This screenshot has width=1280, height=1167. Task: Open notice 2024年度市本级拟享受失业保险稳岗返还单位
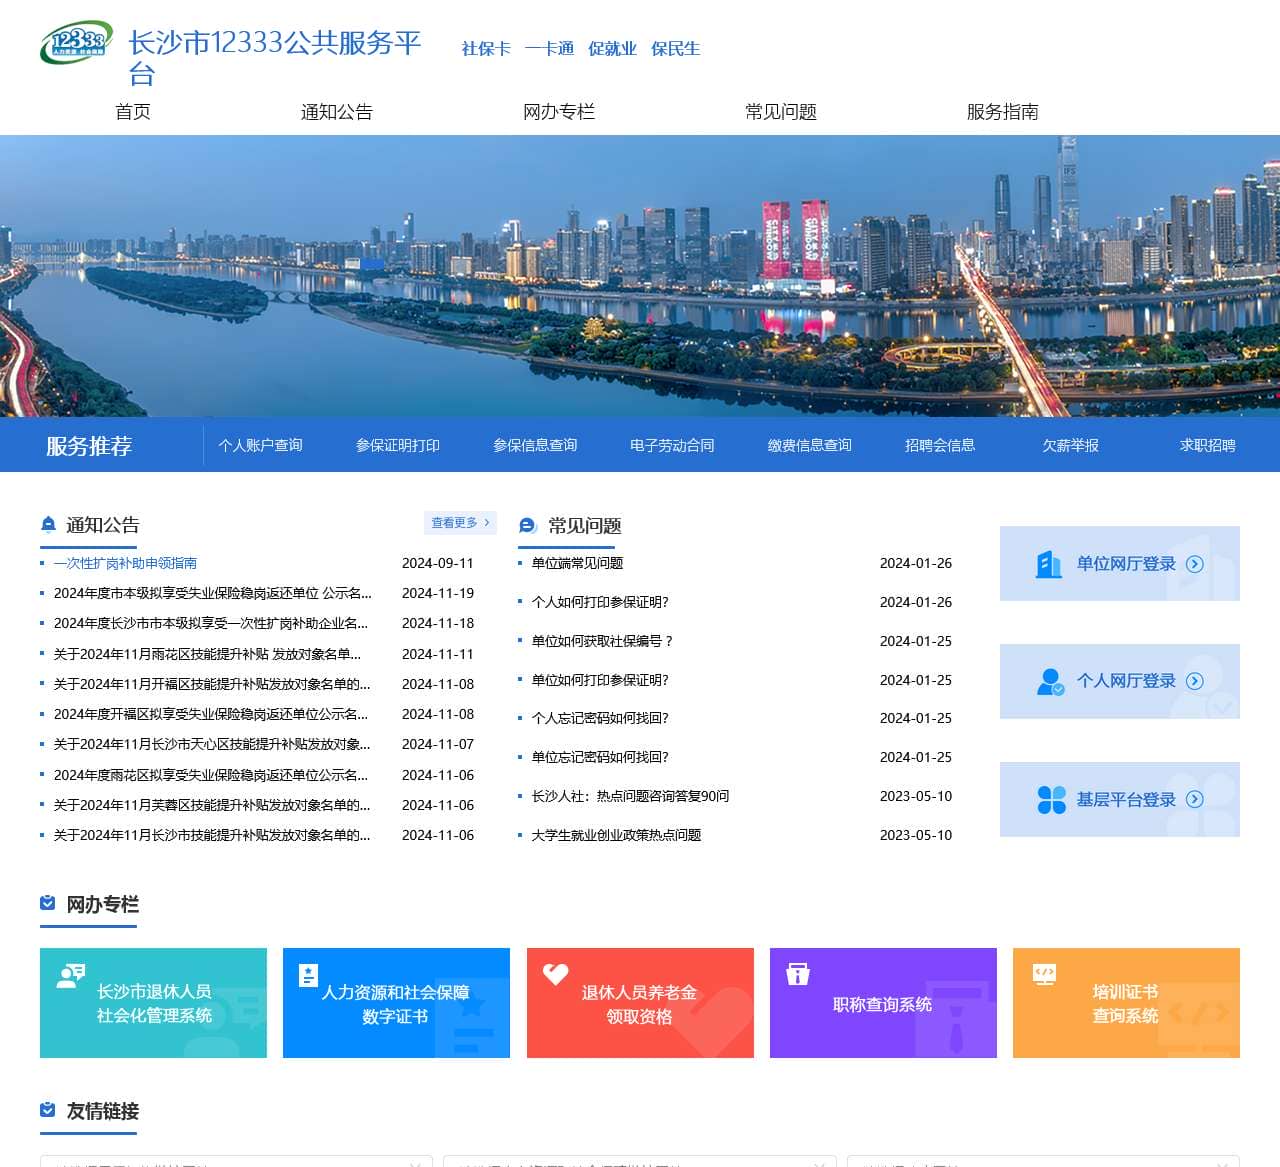(x=212, y=593)
